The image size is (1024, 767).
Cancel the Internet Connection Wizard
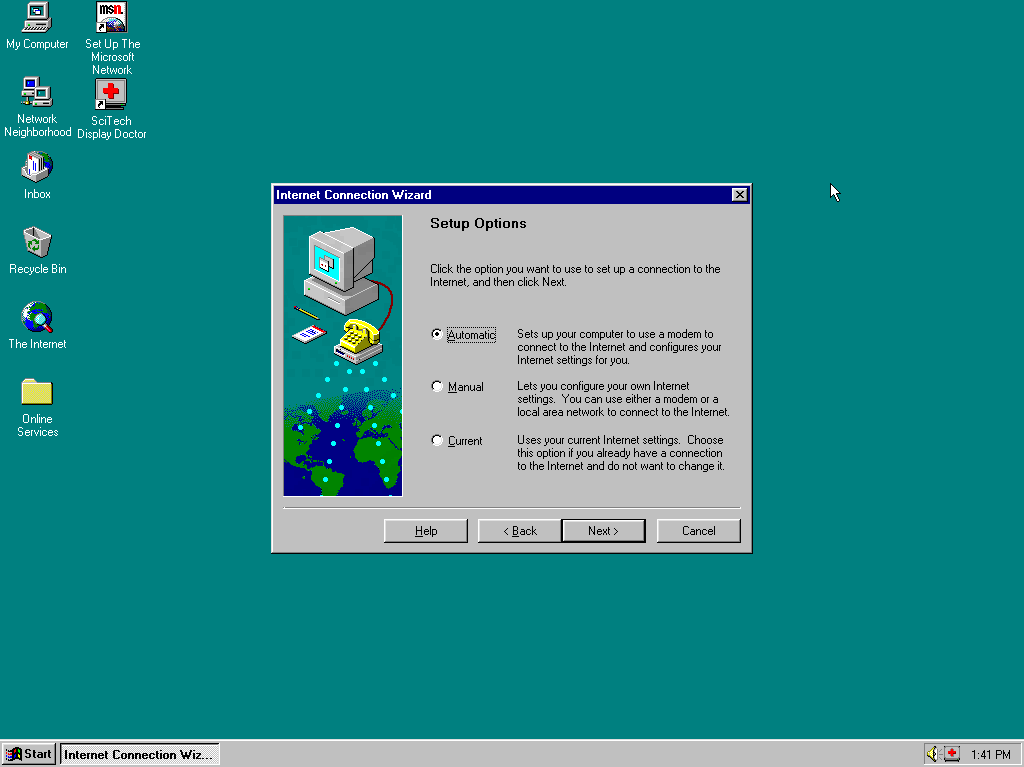tap(698, 530)
